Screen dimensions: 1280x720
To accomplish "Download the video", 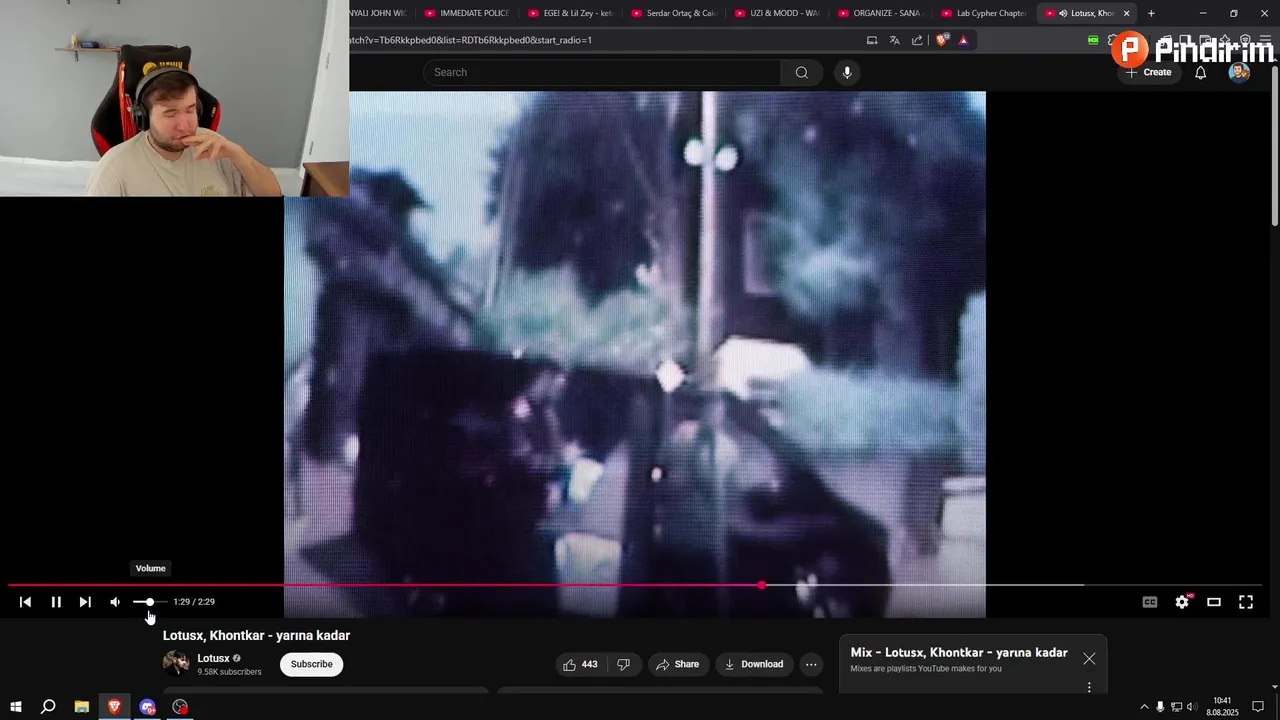I will coord(754,664).
